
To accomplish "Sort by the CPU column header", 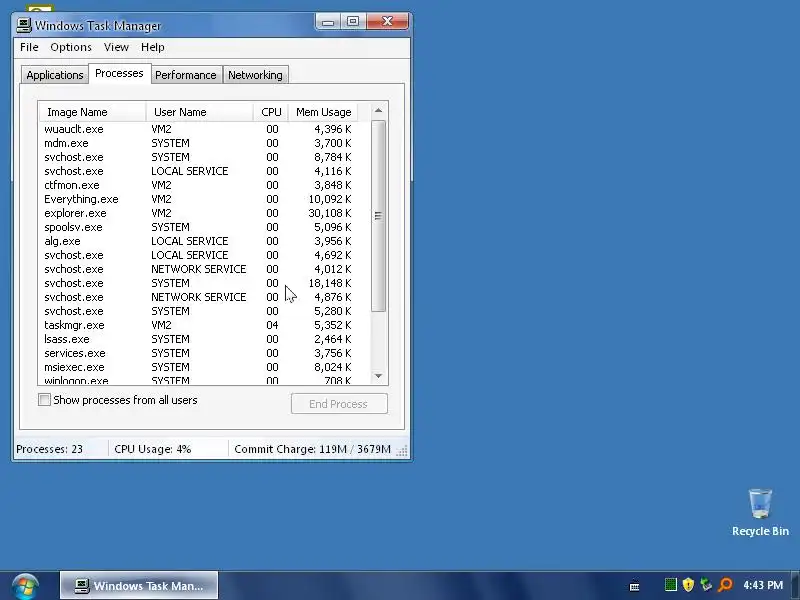I will (x=271, y=112).
